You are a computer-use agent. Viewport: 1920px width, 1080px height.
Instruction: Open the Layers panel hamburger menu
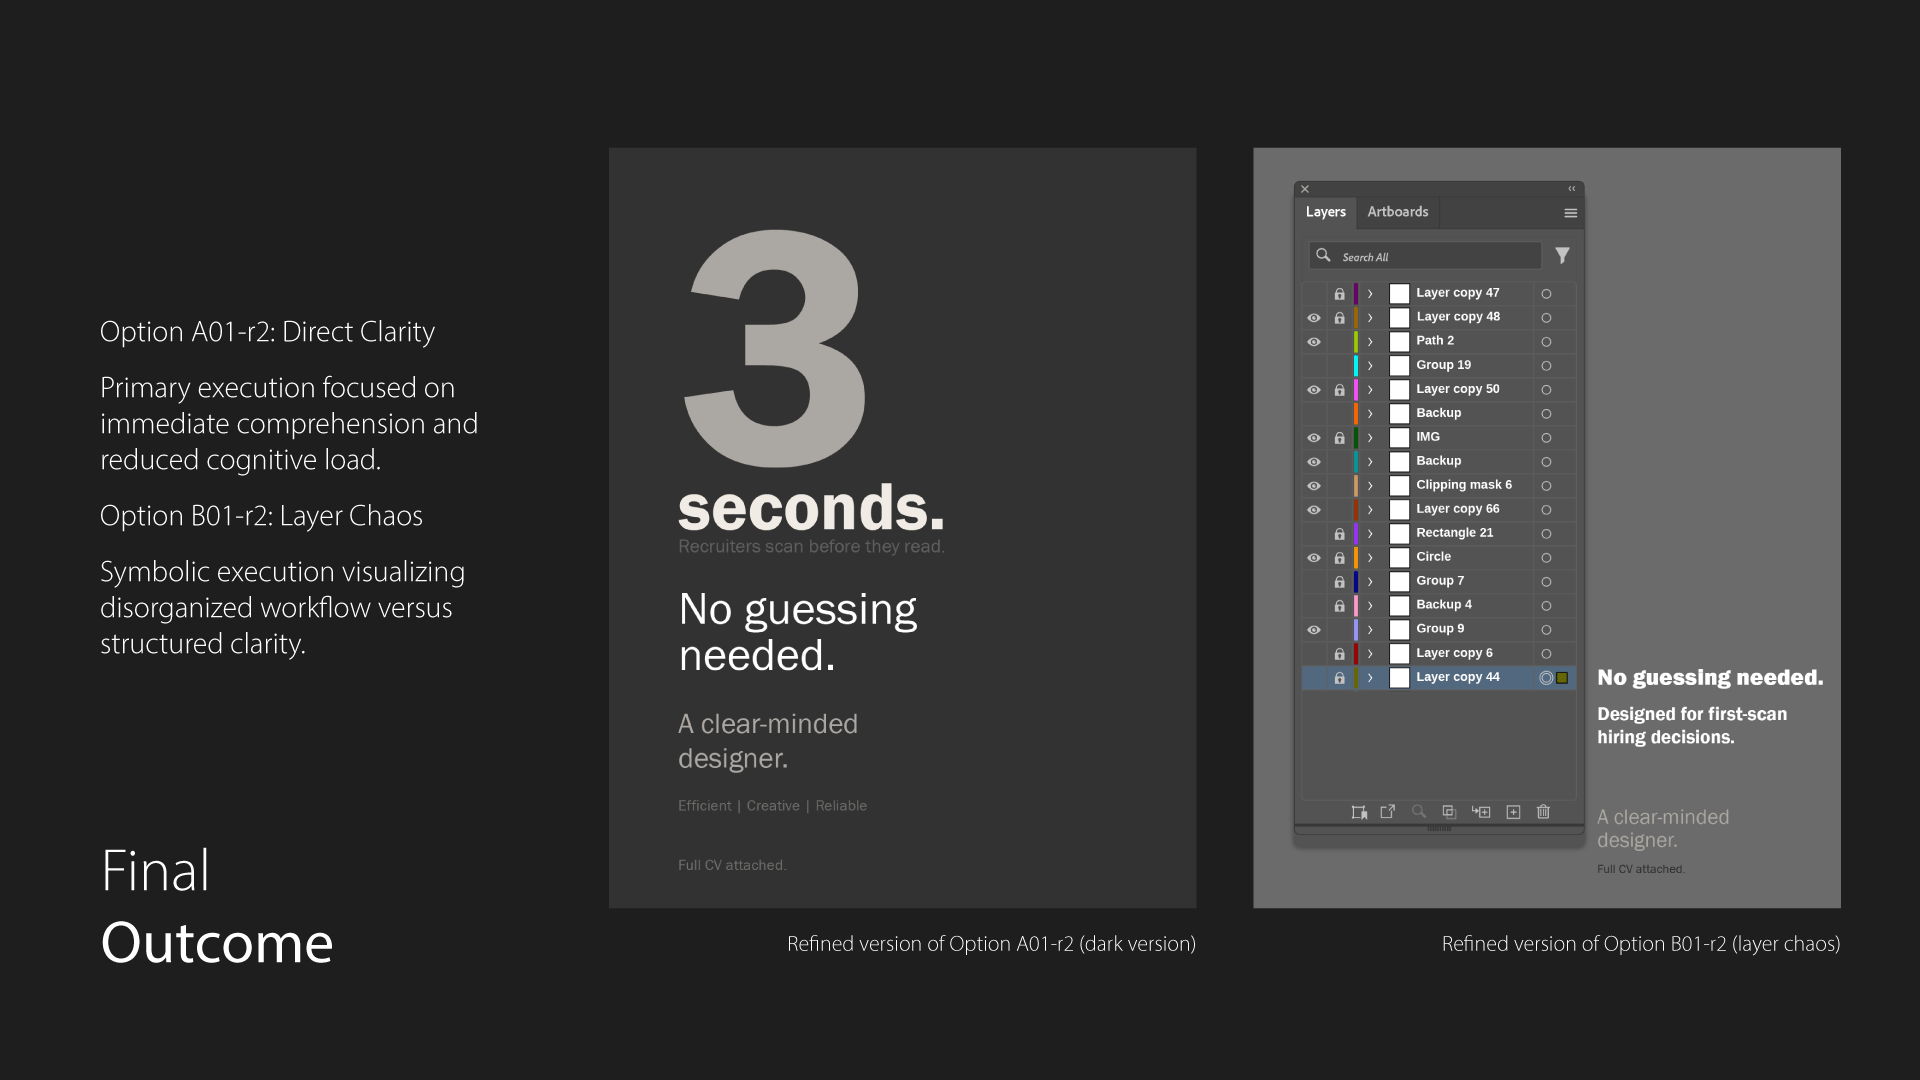[x=1570, y=213]
